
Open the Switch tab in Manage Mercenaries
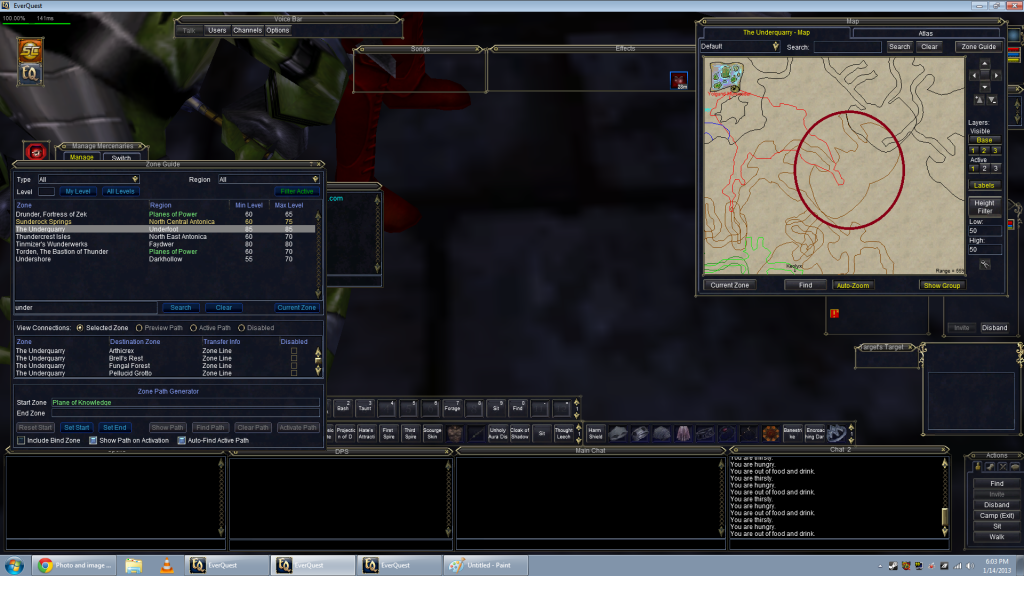(x=121, y=157)
